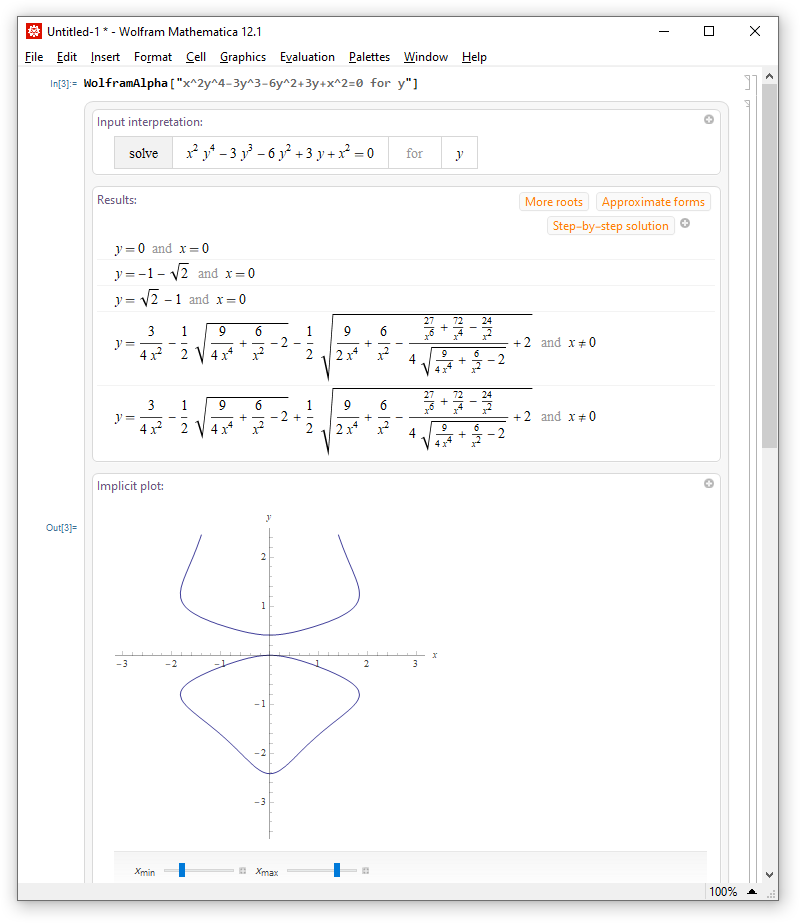The width and height of the screenshot is (800, 923).
Task: Open the Help menu
Action: [x=474, y=57]
